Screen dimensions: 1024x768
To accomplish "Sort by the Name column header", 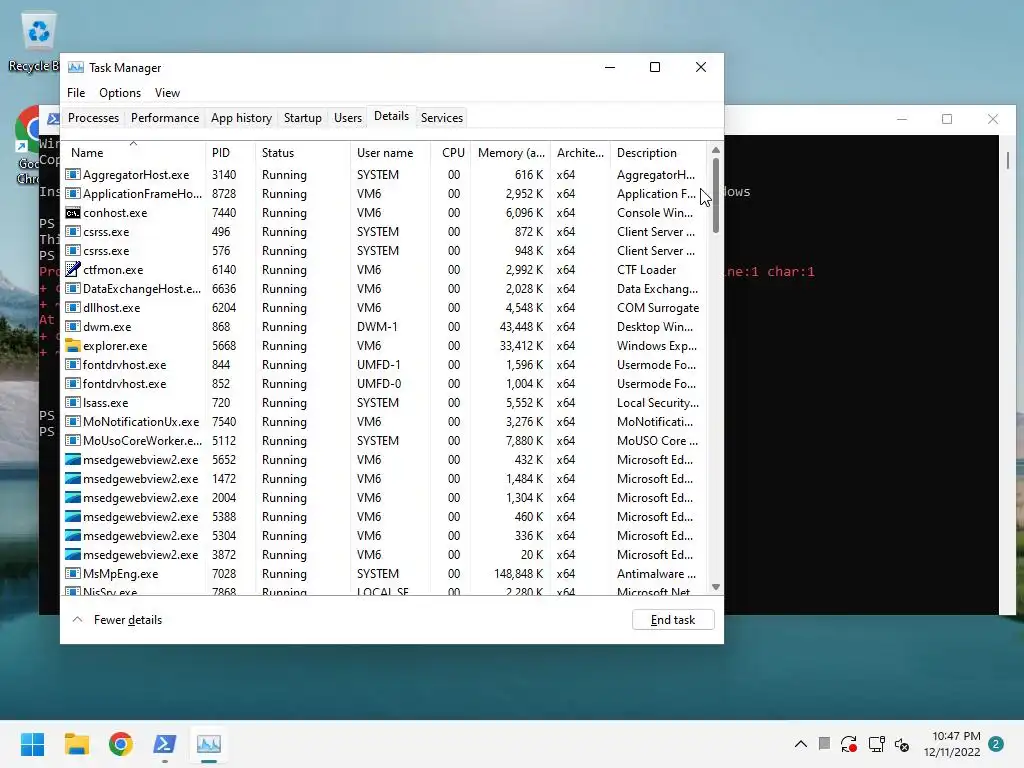I will [134, 153].
